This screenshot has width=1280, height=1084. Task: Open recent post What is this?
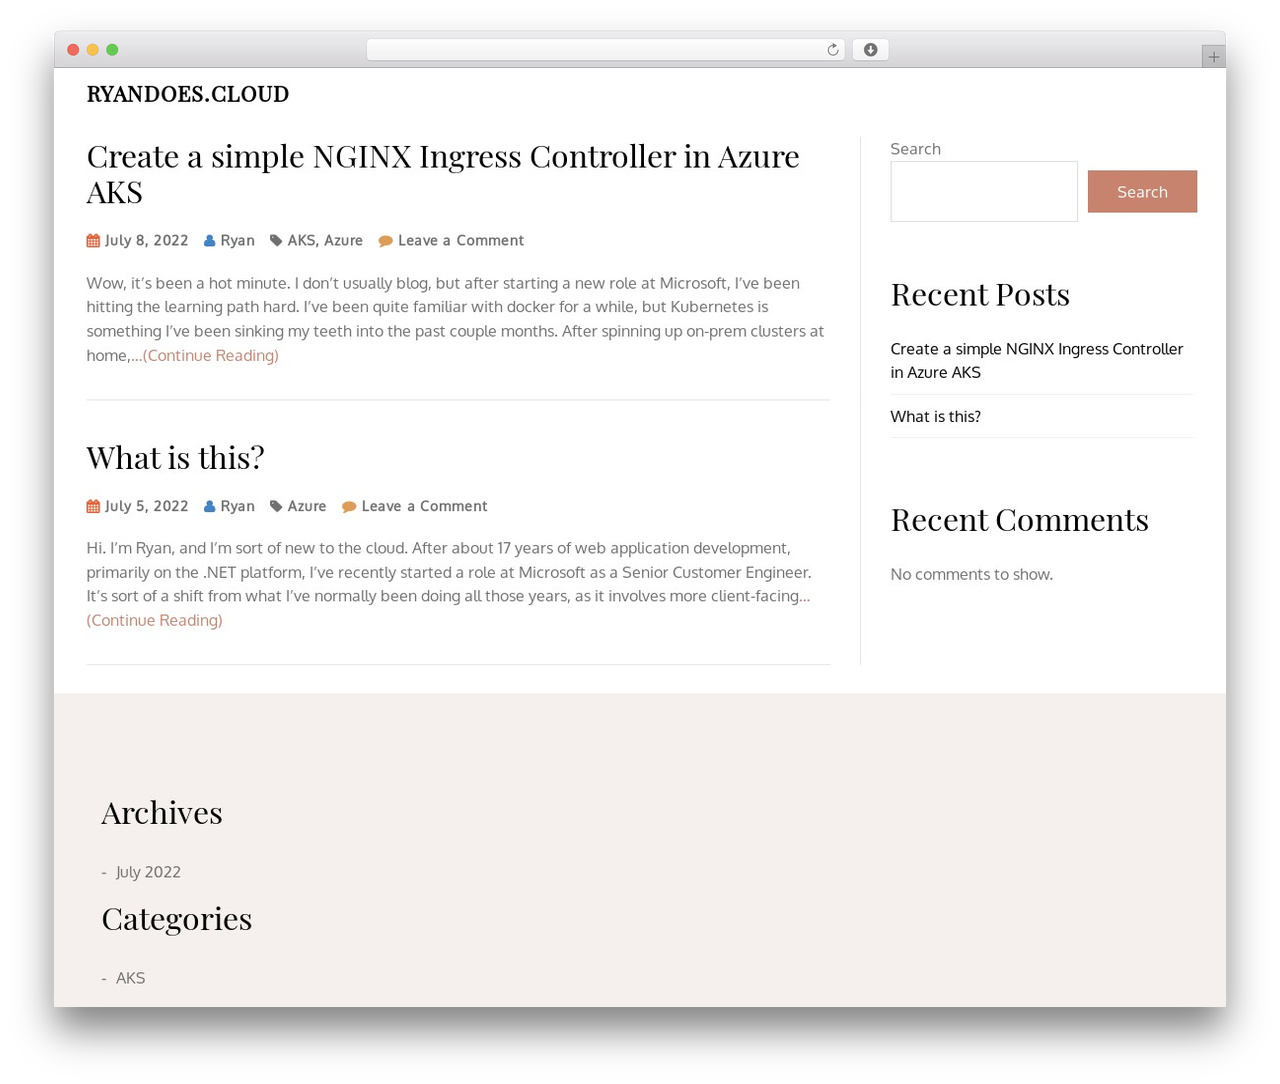coord(936,416)
